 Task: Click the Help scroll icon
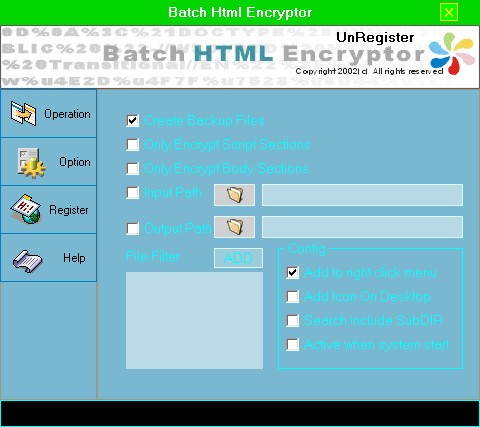click(27, 261)
